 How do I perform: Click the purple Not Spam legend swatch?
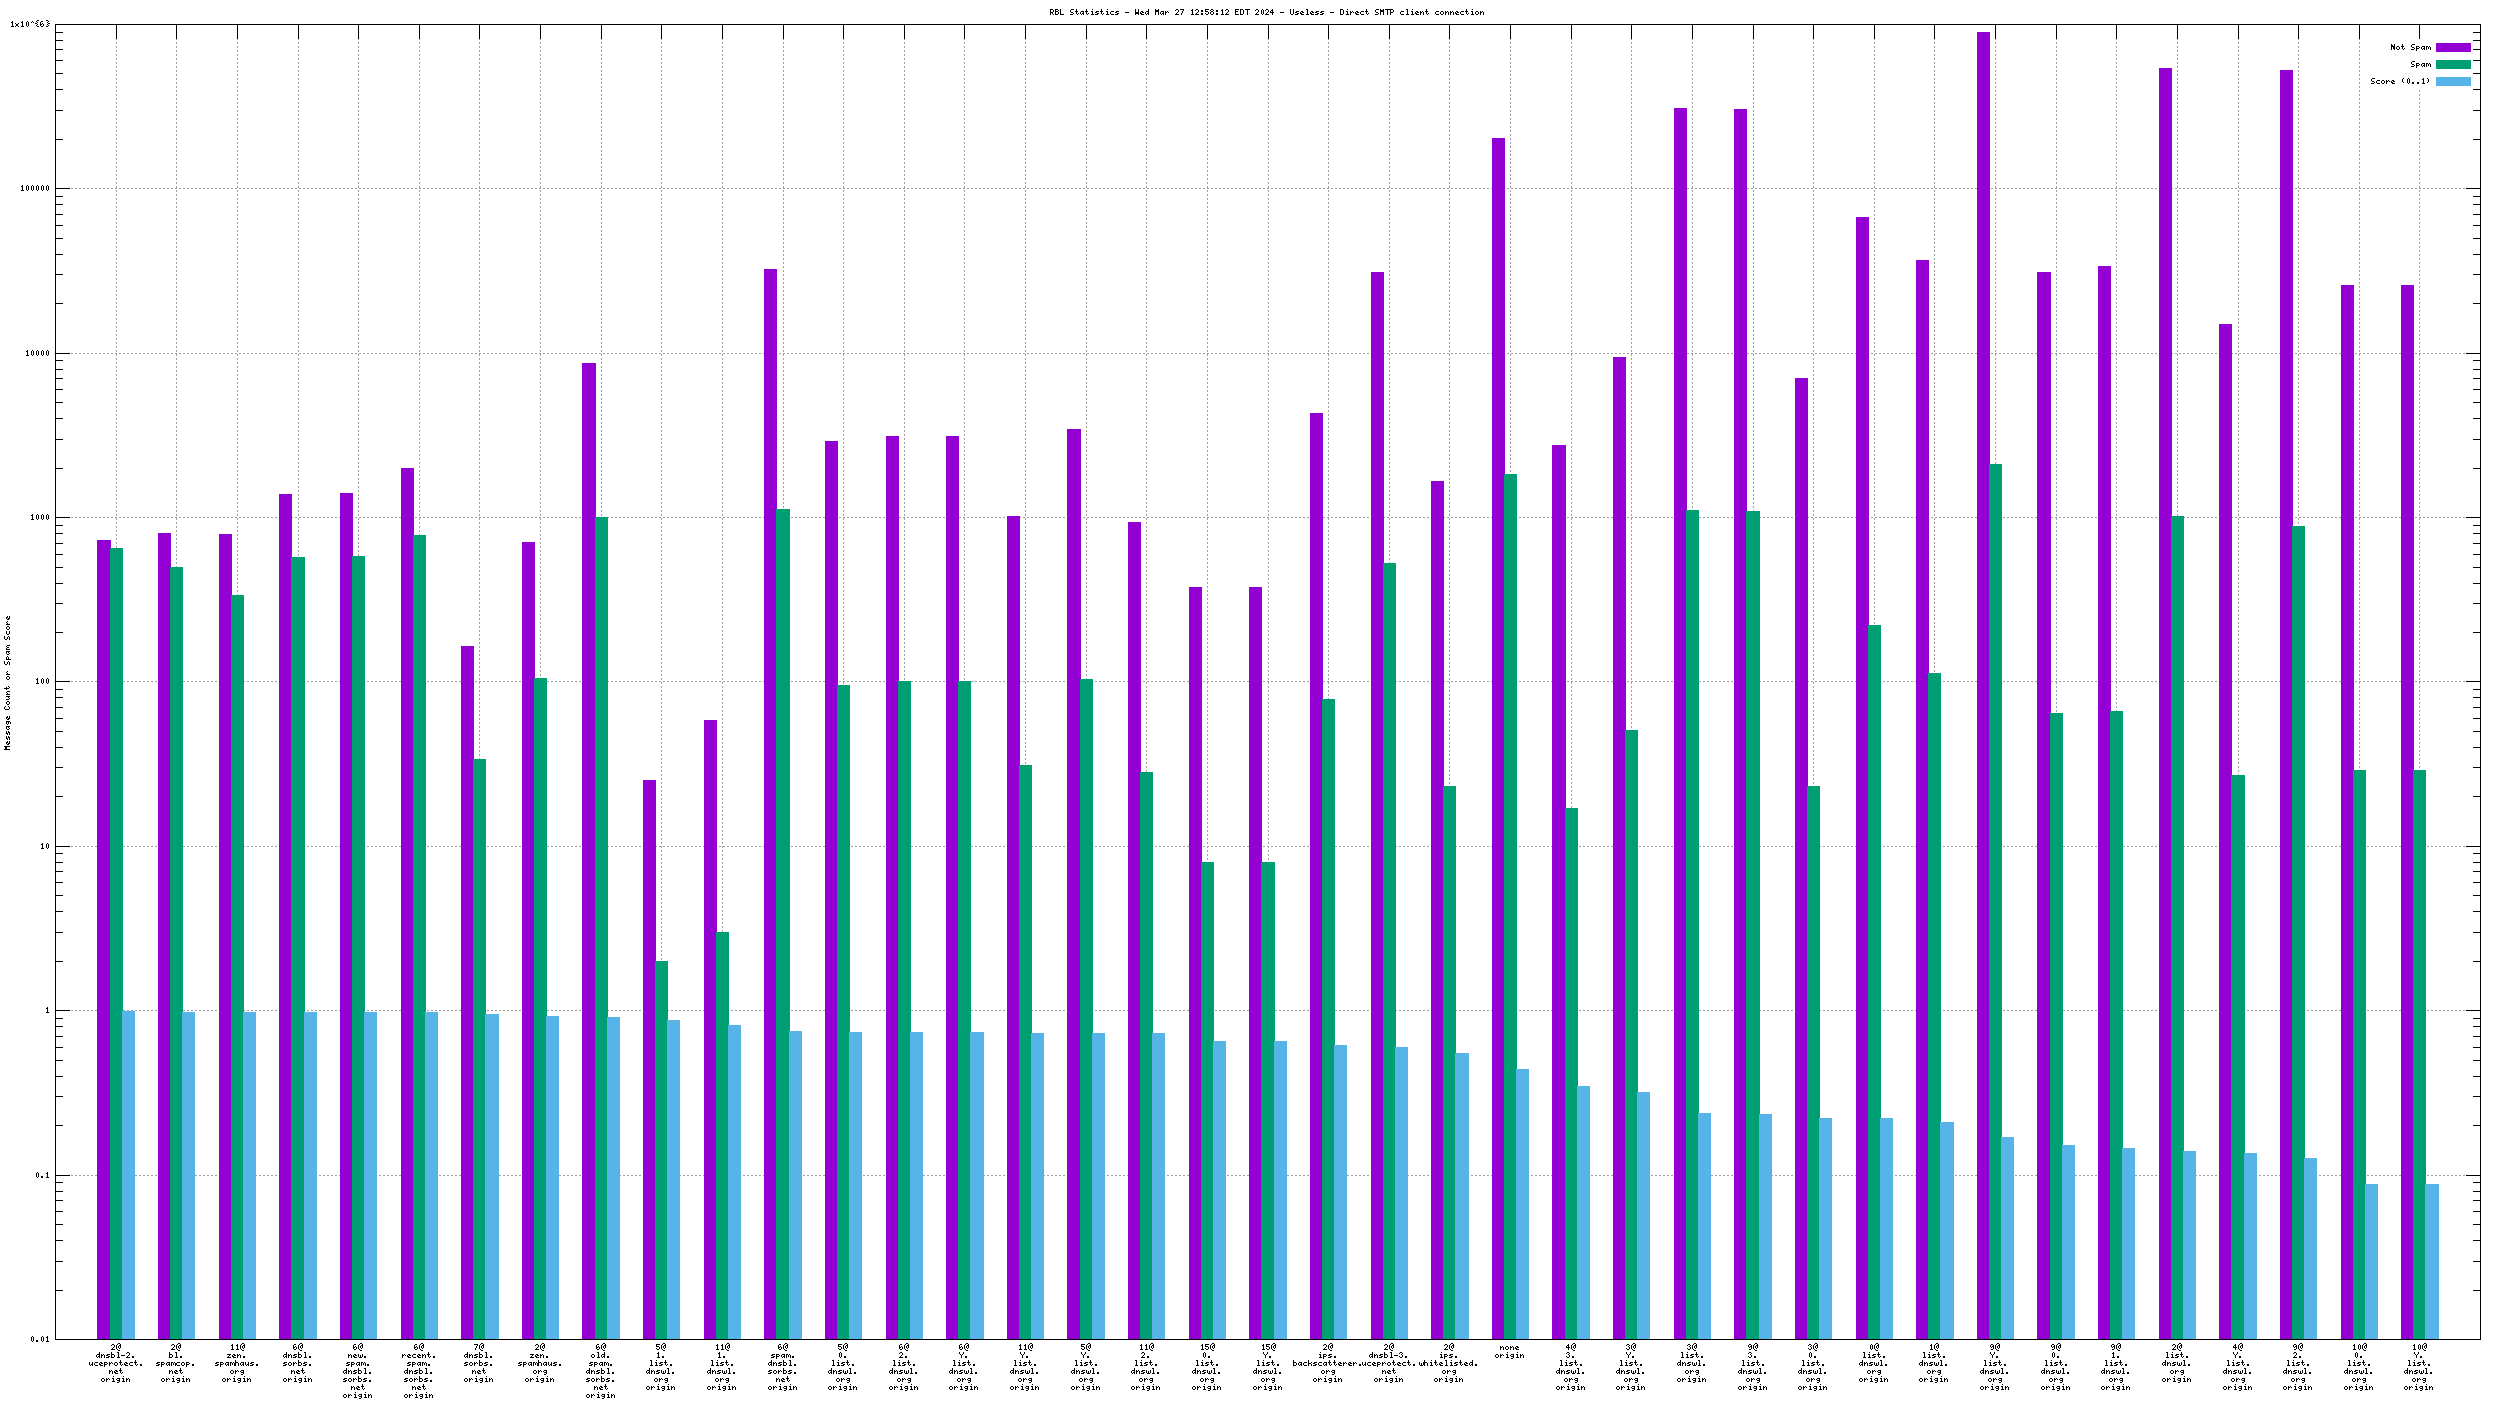(x=2452, y=47)
